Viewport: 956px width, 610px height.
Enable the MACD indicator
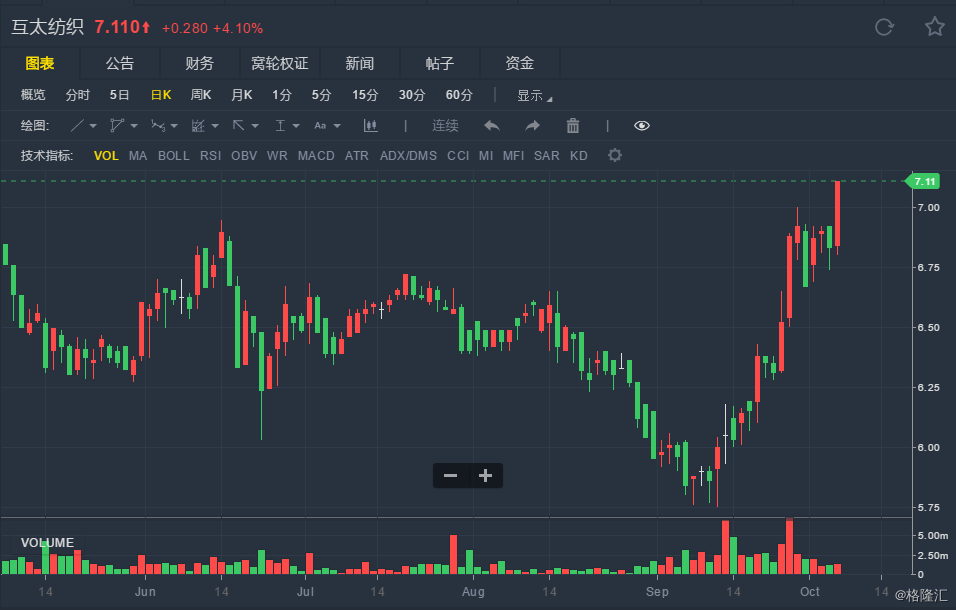(316, 155)
